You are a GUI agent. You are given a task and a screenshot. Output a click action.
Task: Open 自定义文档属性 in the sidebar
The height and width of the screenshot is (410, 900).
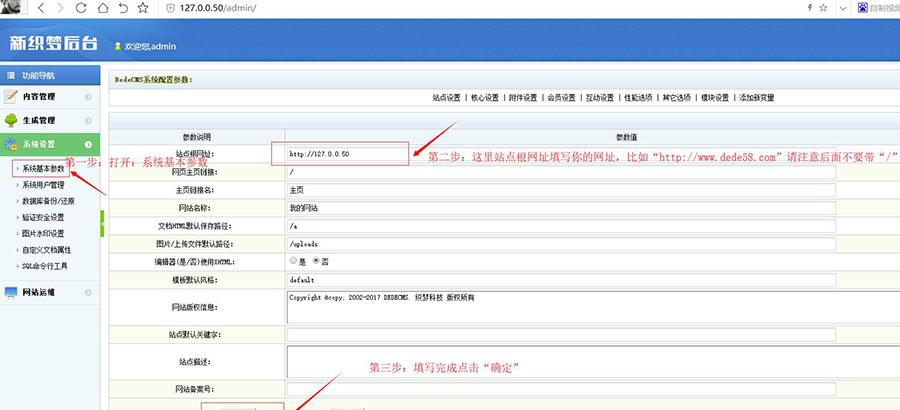[46, 250]
